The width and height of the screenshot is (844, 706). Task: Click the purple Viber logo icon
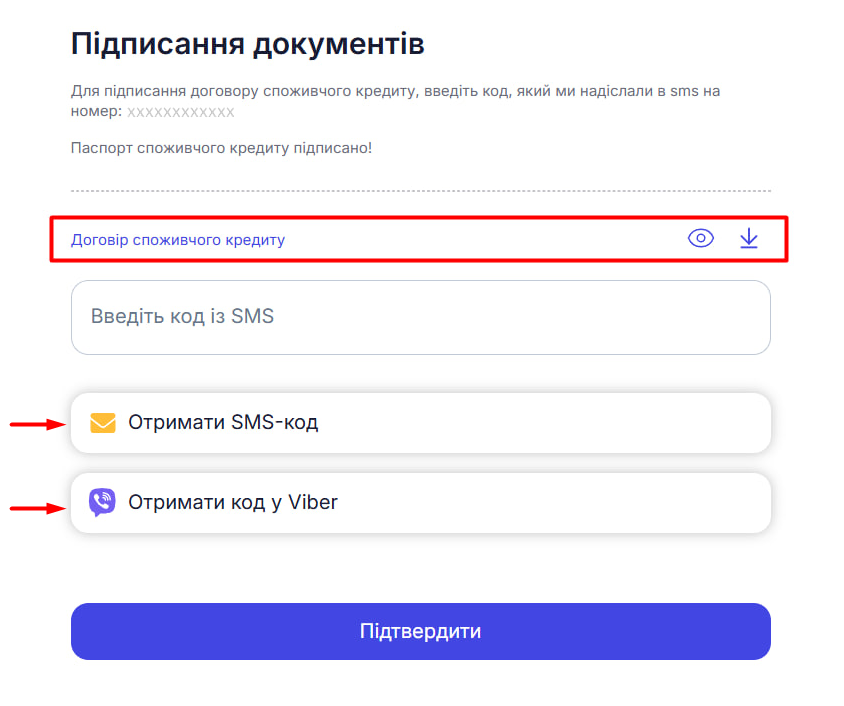pos(102,502)
